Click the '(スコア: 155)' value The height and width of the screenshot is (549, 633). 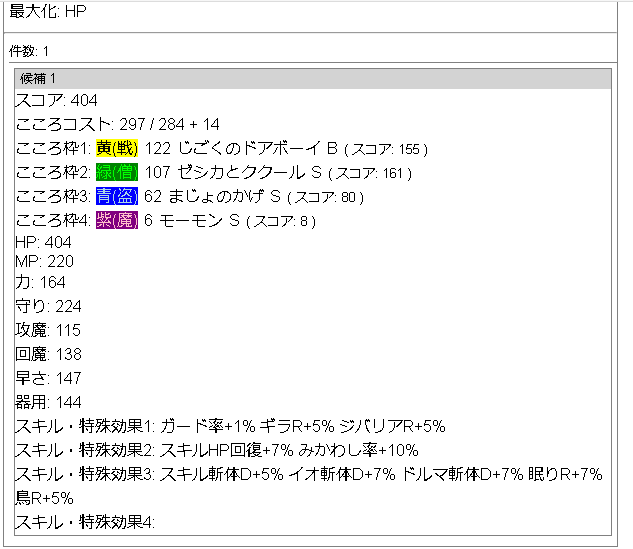coord(386,149)
